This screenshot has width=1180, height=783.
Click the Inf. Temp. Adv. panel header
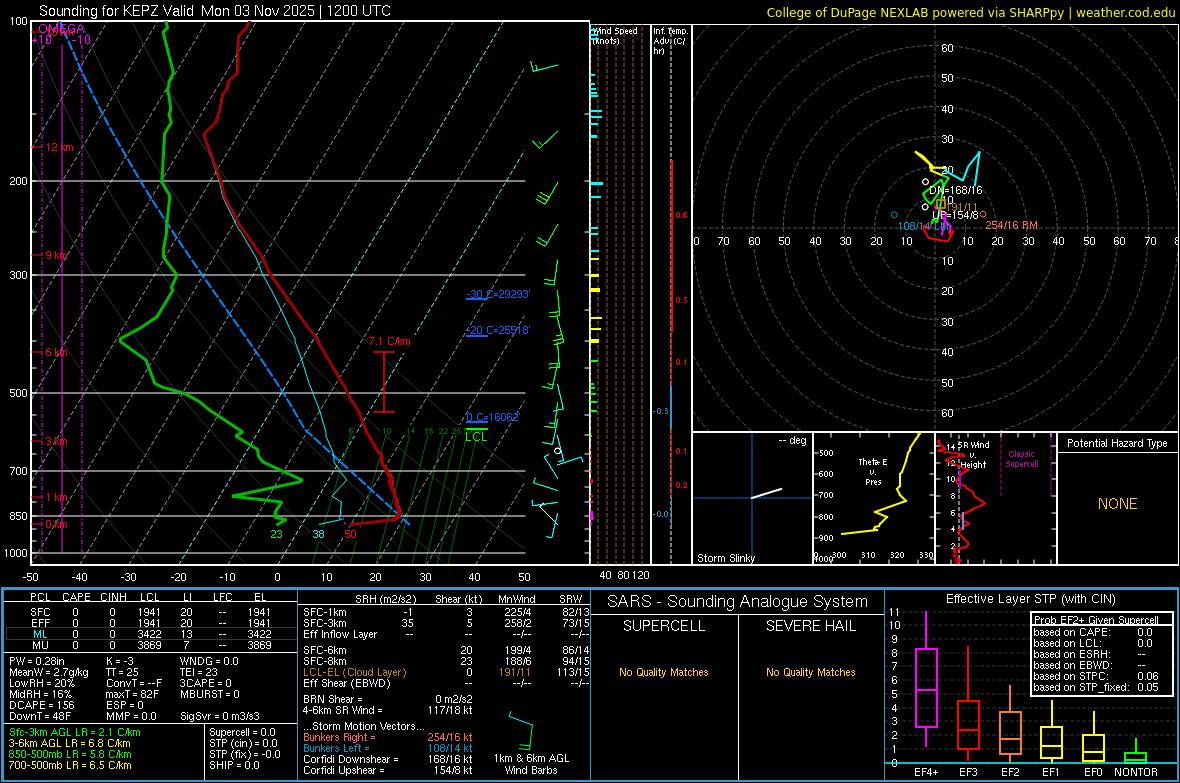coord(670,41)
